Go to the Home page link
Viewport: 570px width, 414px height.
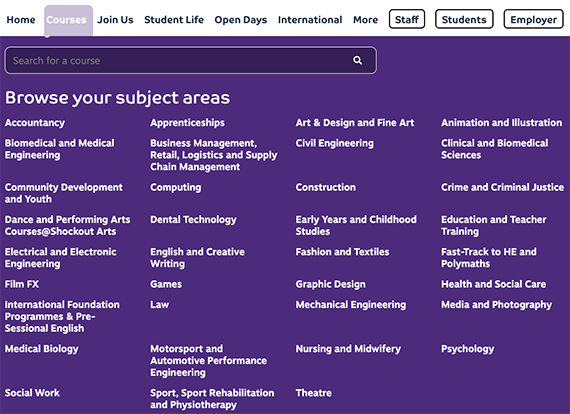coord(21,20)
